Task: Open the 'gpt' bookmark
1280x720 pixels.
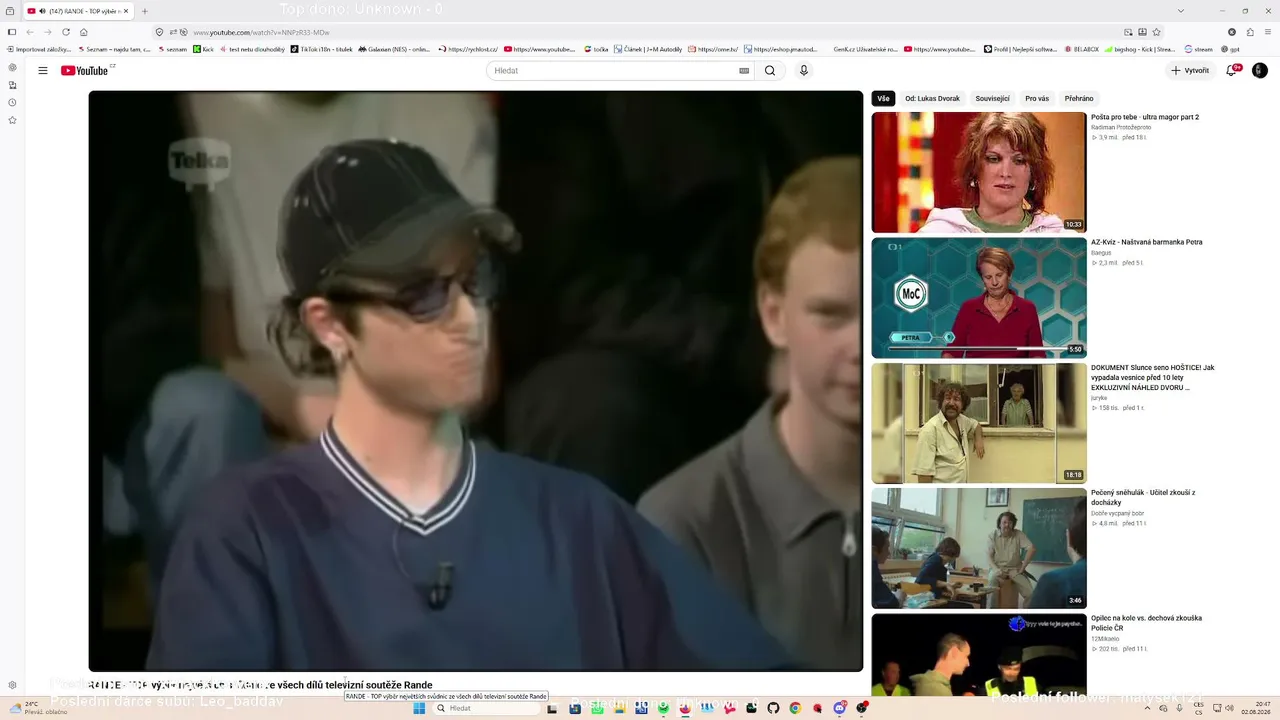Action: pyautogui.click(x=1231, y=49)
